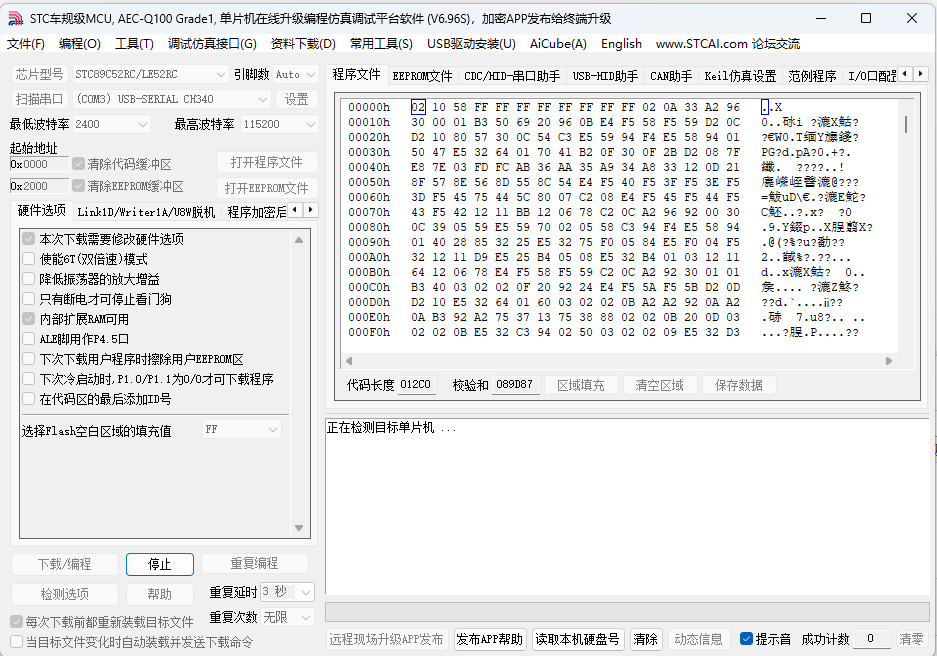Screen dimensions: 937x656
Task: Switch to Link1D/Writer1A/U8W脱机 tab
Action: [x=146, y=212]
